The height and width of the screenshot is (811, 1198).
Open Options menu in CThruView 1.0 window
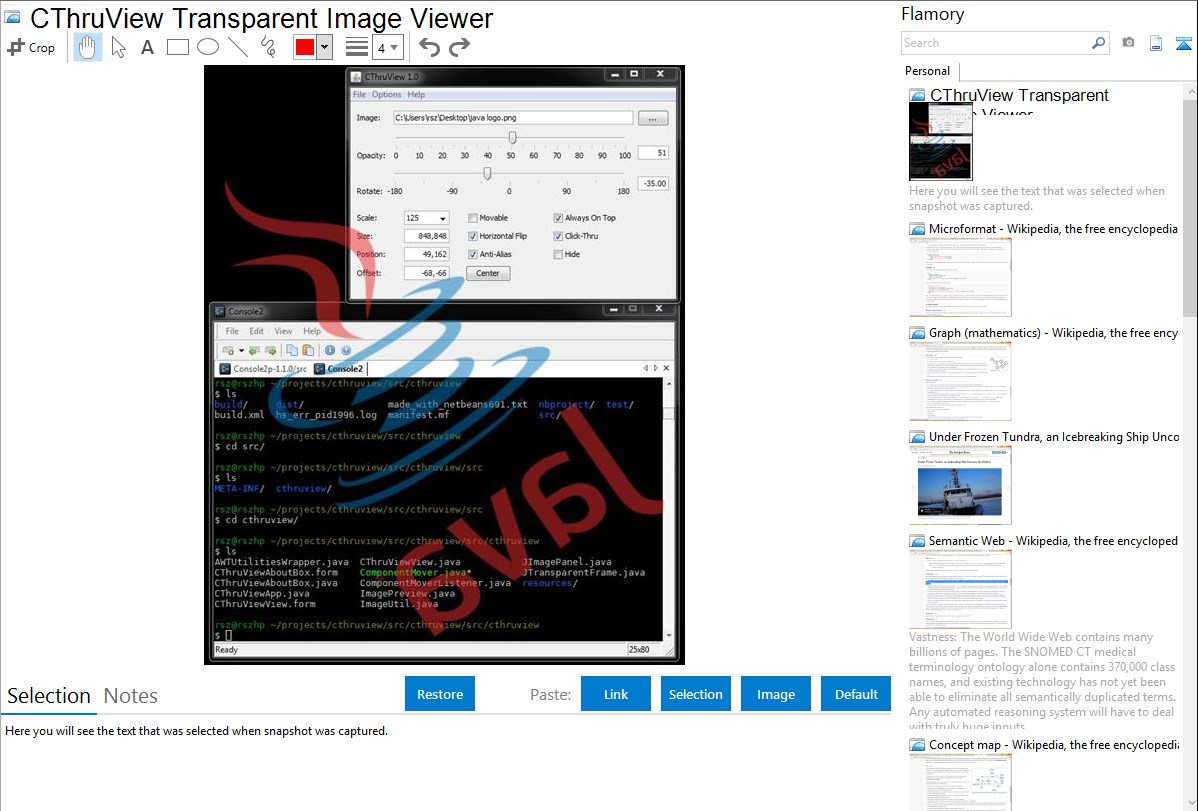click(x=387, y=95)
